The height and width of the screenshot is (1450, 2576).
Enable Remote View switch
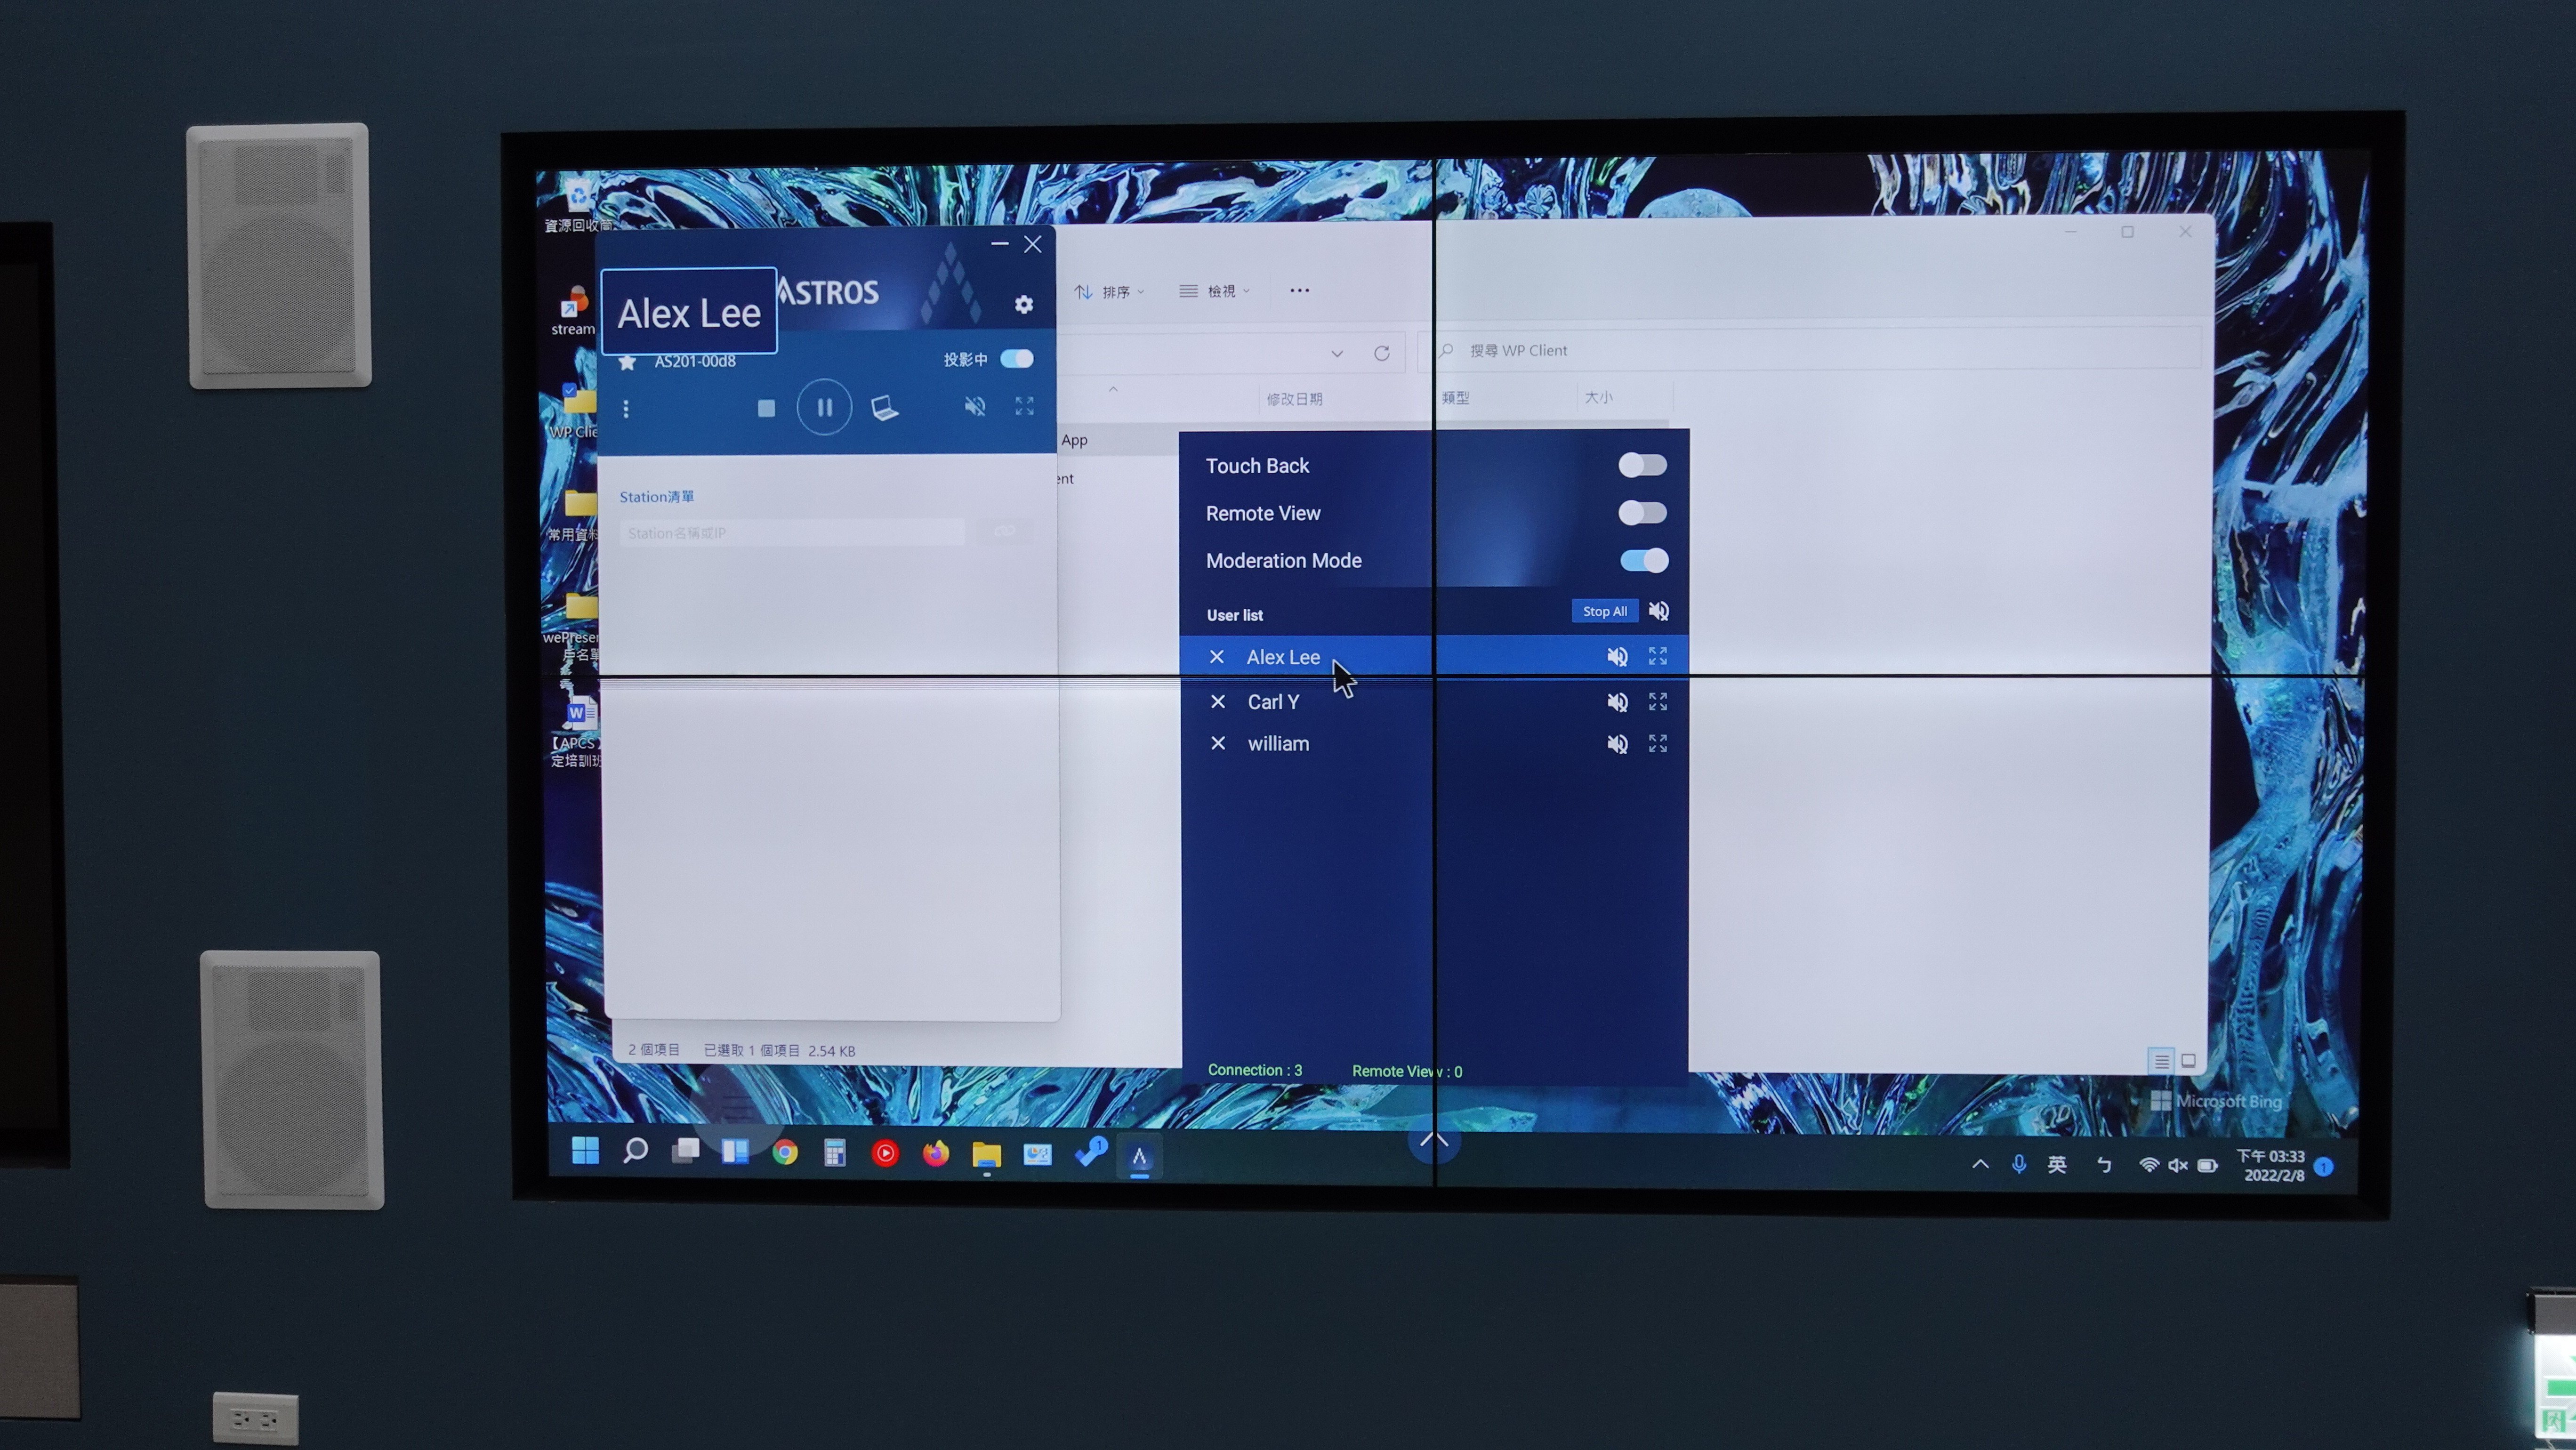click(x=1642, y=513)
